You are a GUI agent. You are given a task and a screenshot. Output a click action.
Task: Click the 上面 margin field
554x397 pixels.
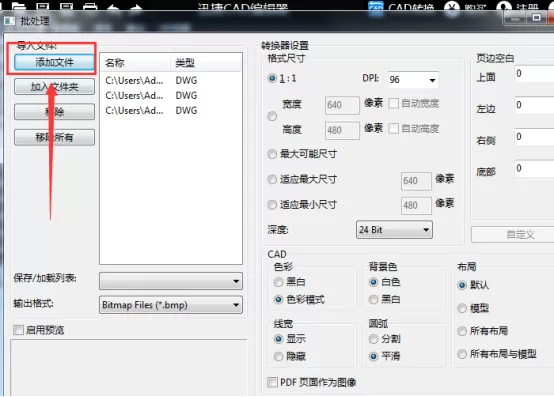534,74
